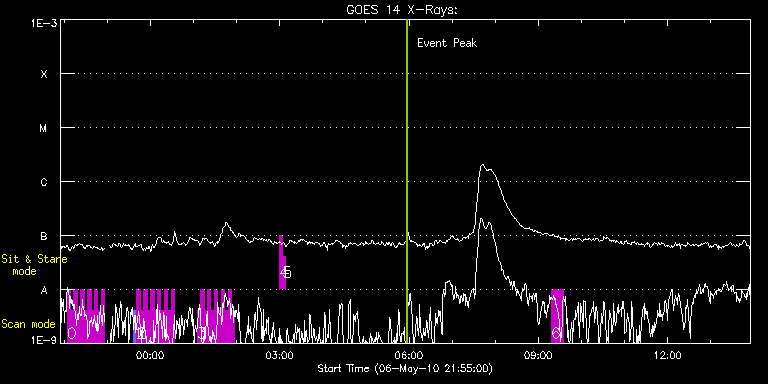
Task: Click the 1E-3 top axis value
Action: 44,23
